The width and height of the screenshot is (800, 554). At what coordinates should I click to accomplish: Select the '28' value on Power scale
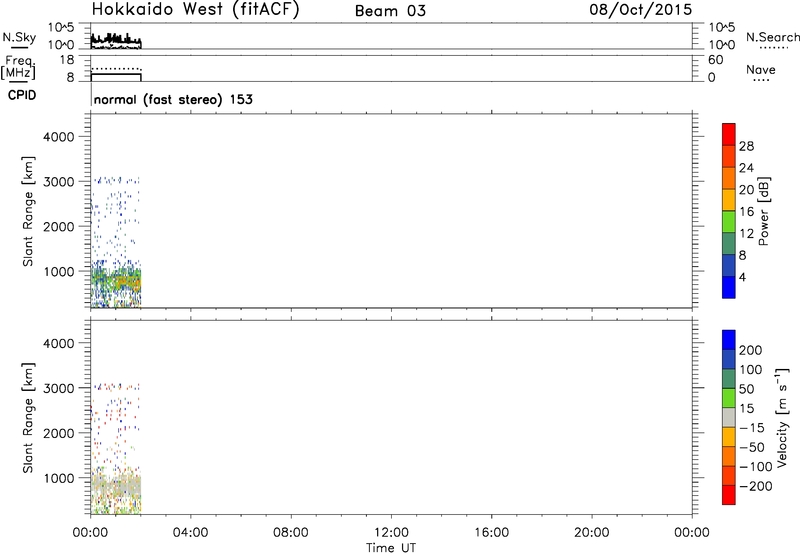pos(746,146)
